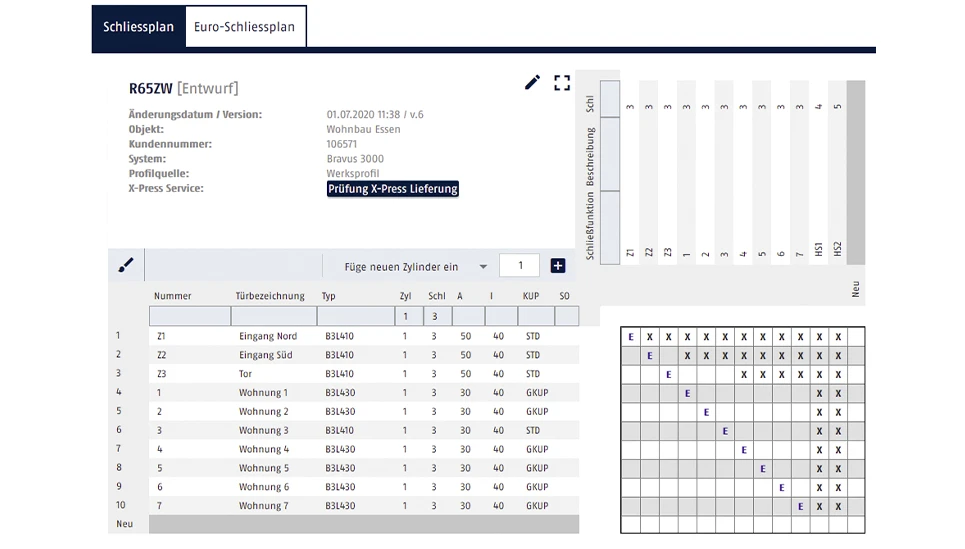Click the cylinder quantity field showing 1
This screenshot has width=965, height=549.
[520, 266]
